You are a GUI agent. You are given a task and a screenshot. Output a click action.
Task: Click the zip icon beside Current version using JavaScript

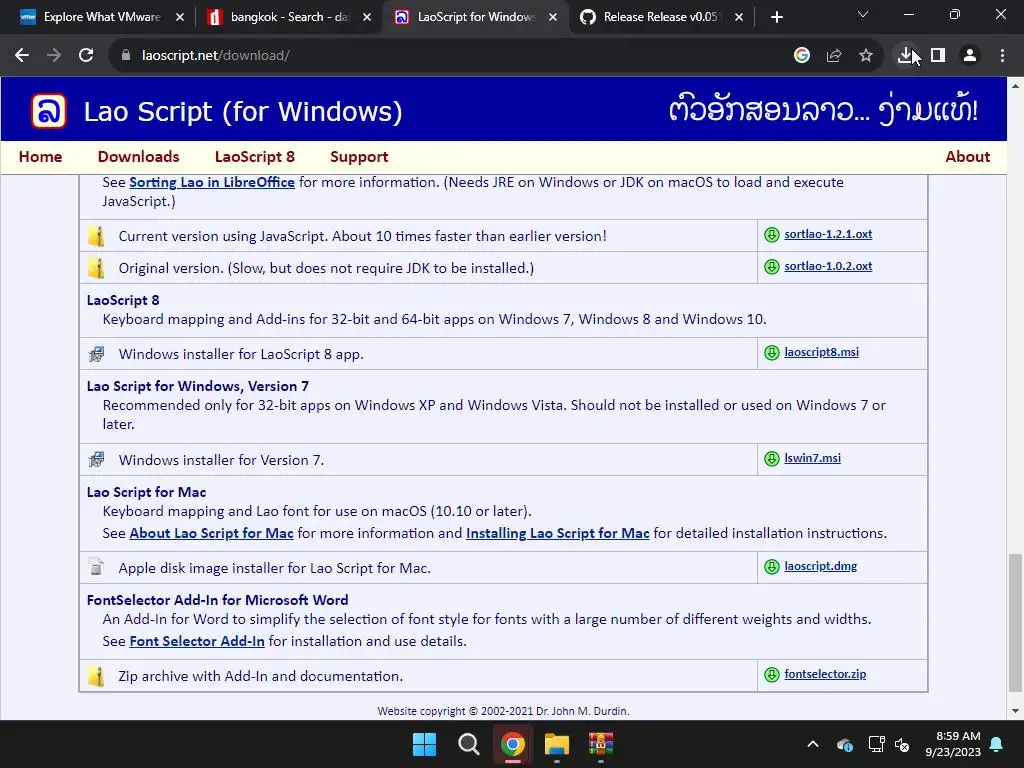pos(97,236)
